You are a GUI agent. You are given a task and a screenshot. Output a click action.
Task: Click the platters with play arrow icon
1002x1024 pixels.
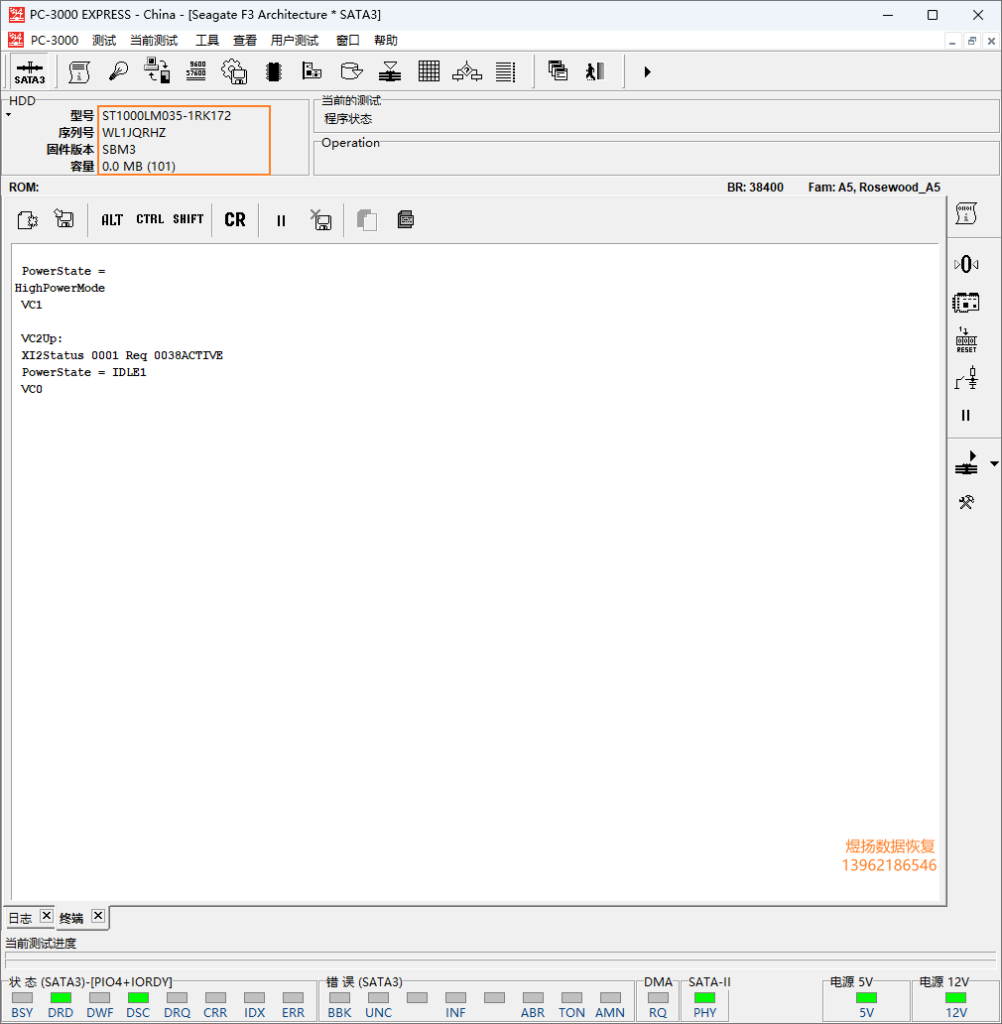tap(966, 463)
